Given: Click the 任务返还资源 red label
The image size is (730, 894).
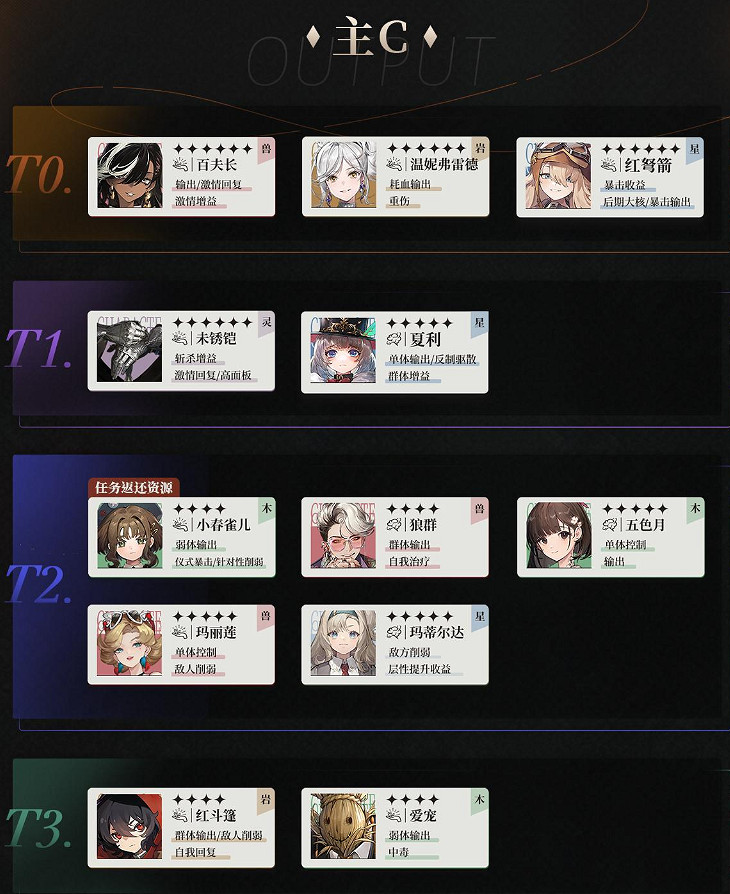Looking at the screenshot, I should (x=134, y=487).
